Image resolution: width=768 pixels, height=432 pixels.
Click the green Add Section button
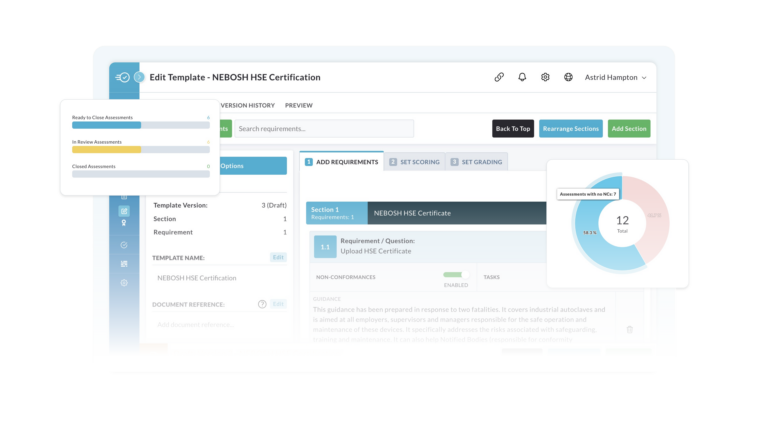629,129
